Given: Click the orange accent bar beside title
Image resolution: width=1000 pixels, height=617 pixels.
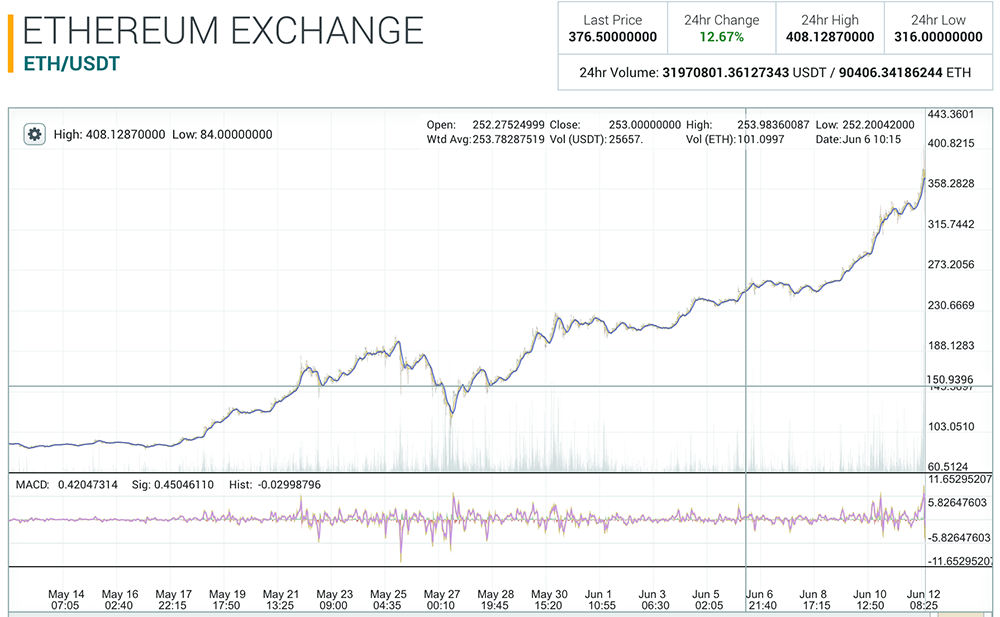Looking at the screenshot, I should pyautogui.click(x=10, y=42).
